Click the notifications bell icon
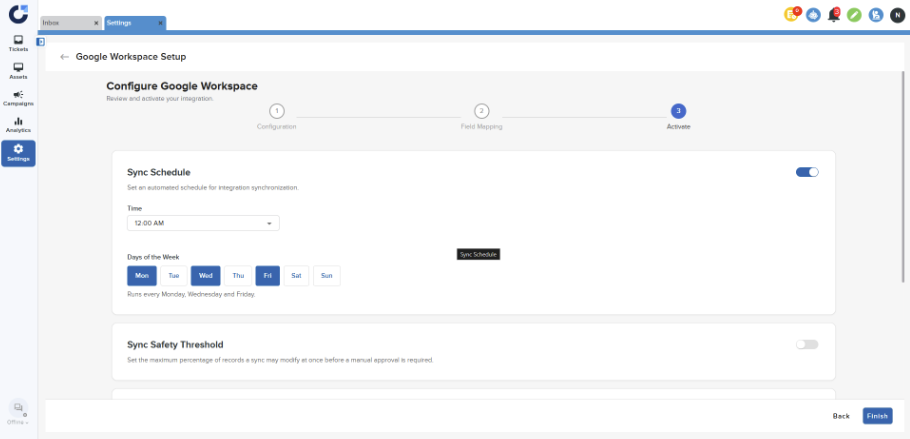Viewport: 910px width, 439px height. click(834, 15)
